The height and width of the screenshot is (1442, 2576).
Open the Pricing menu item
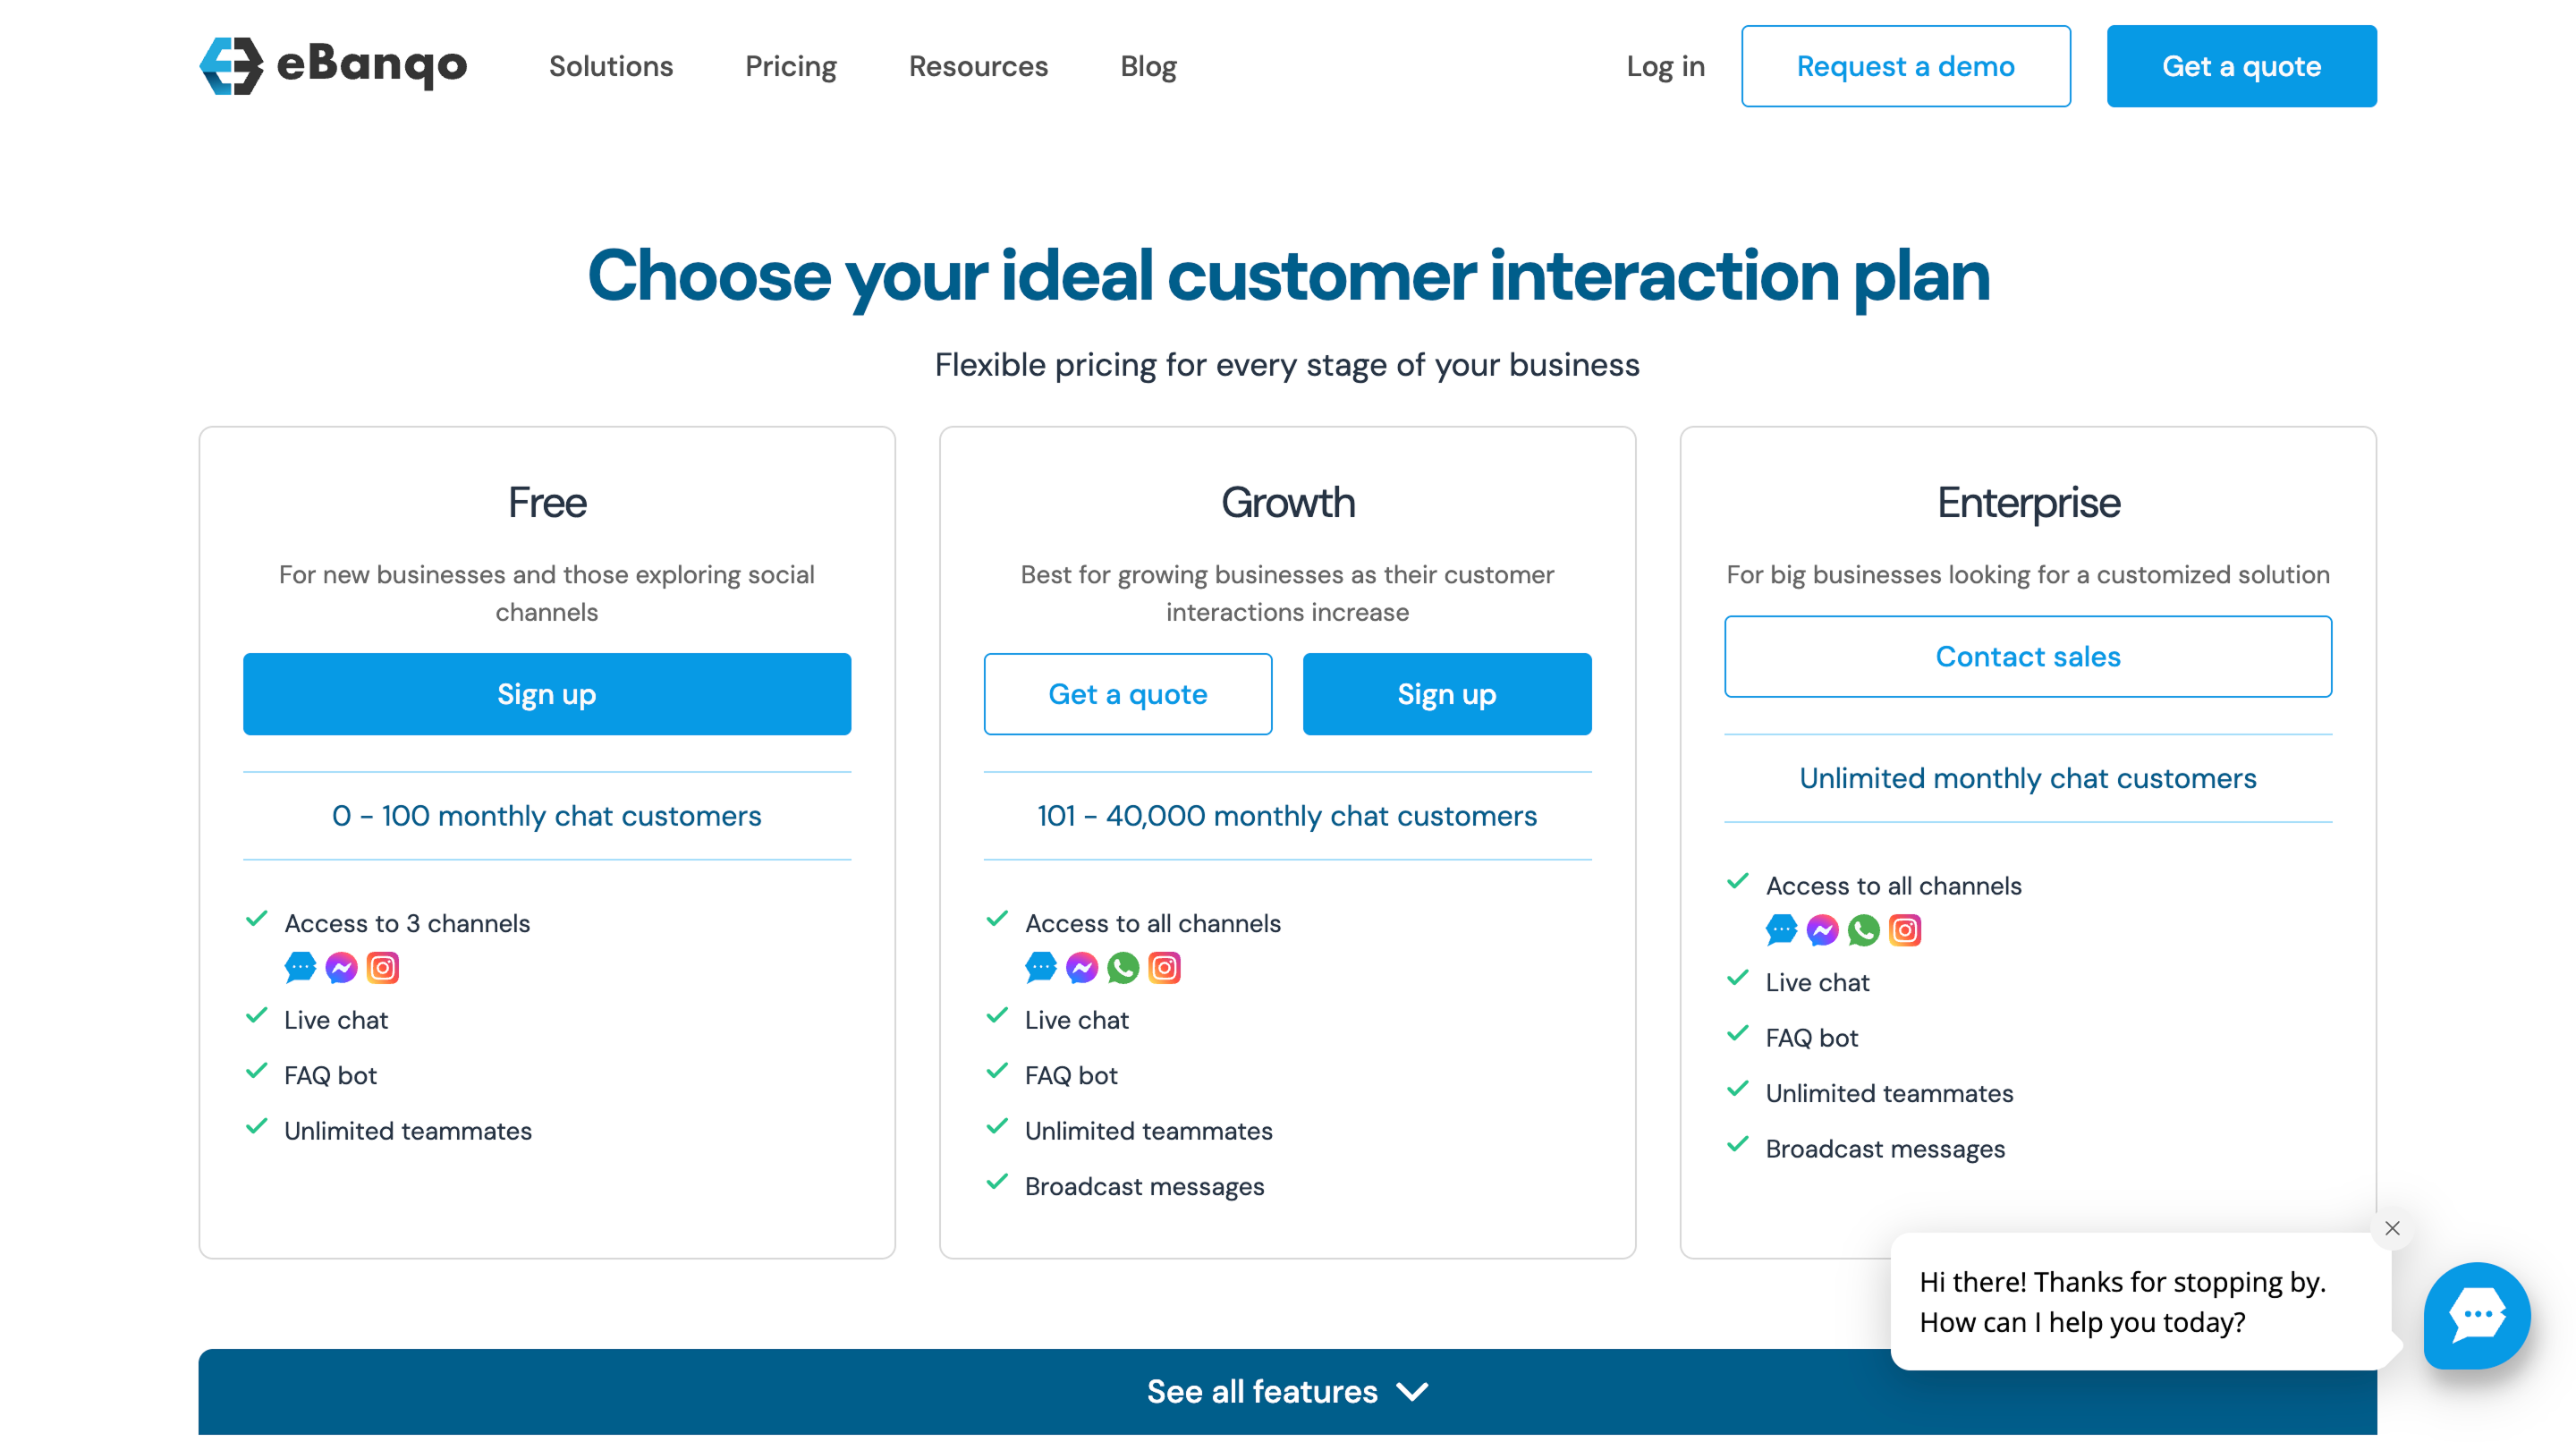coord(790,65)
